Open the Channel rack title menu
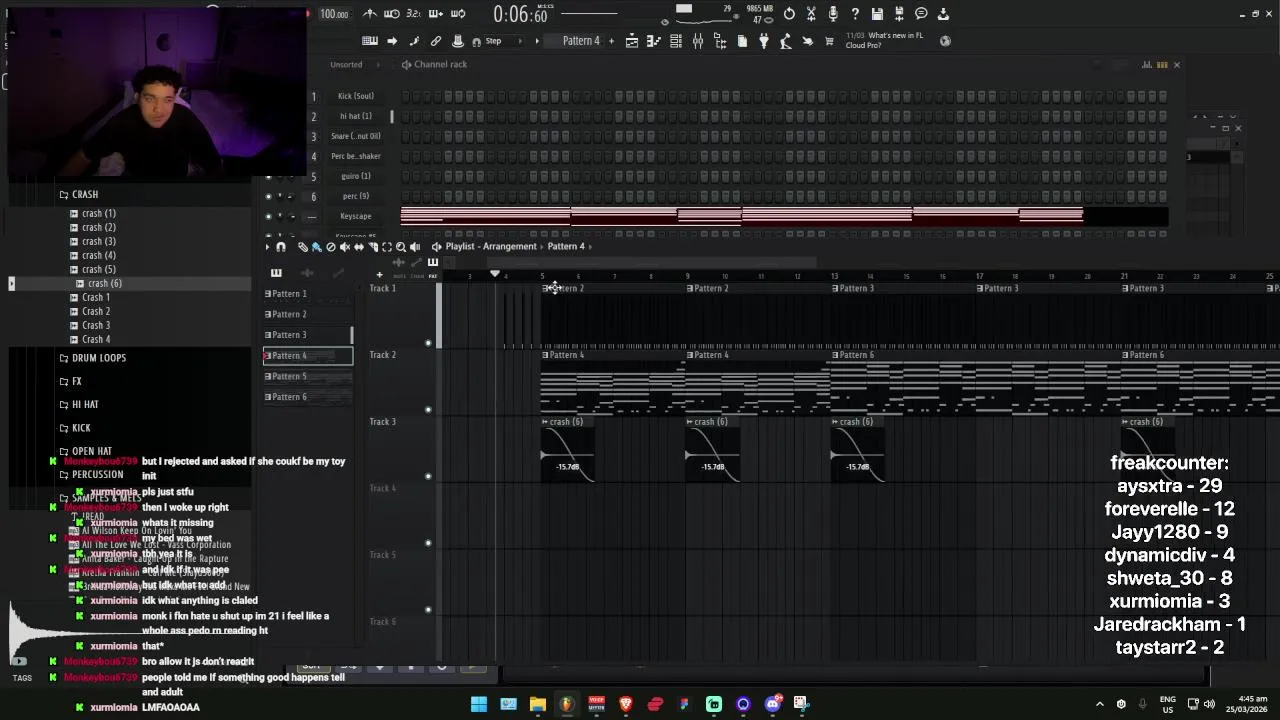 [434, 65]
